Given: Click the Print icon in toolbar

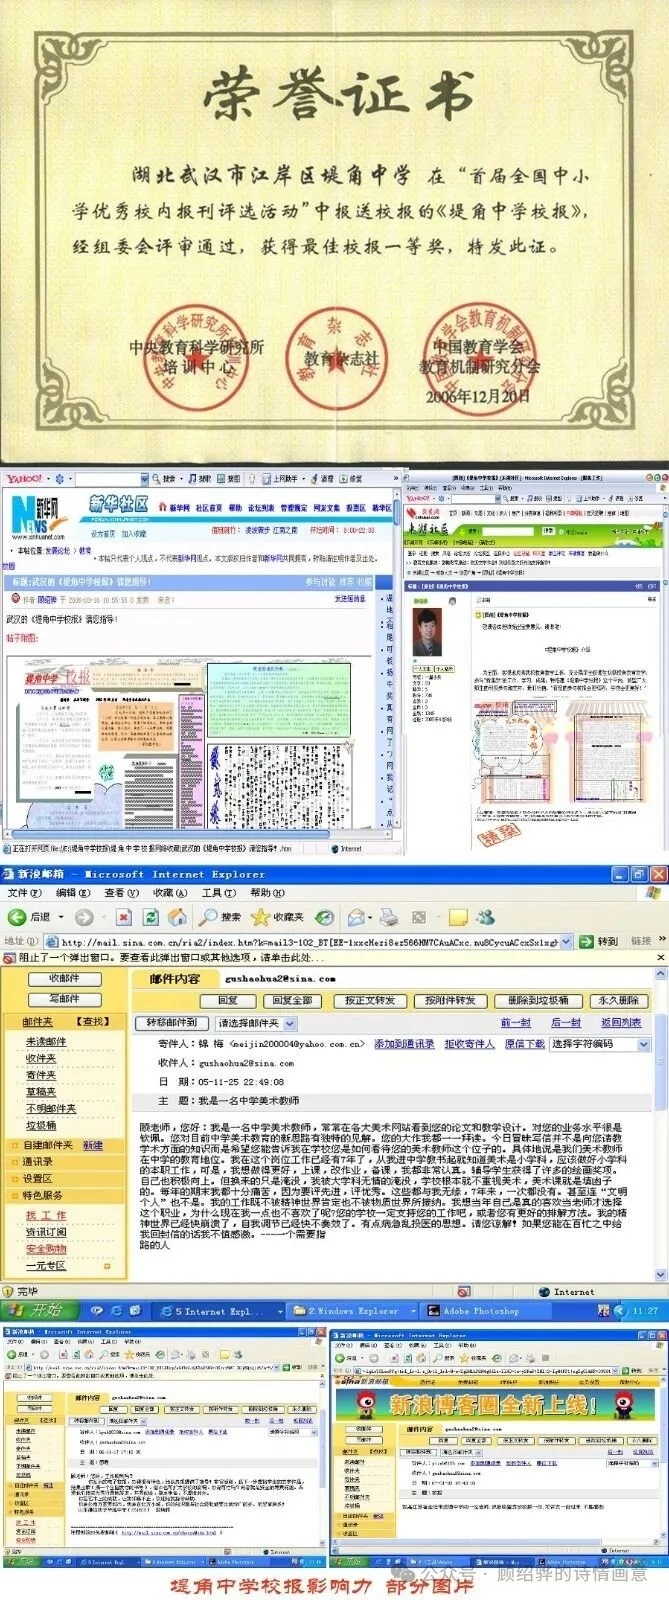Looking at the screenshot, I should coord(389,917).
